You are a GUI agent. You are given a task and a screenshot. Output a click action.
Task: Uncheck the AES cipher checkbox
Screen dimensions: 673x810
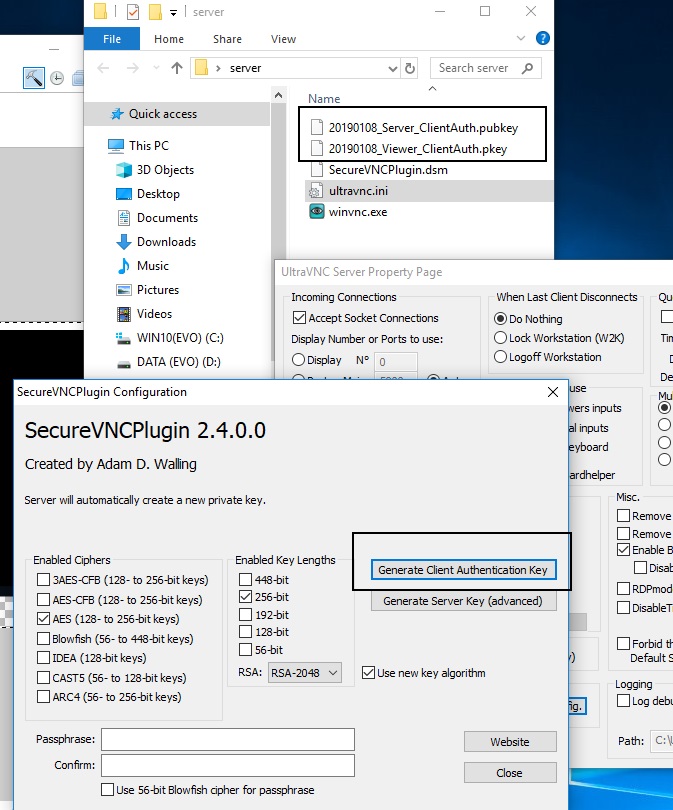tap(43, 618)
